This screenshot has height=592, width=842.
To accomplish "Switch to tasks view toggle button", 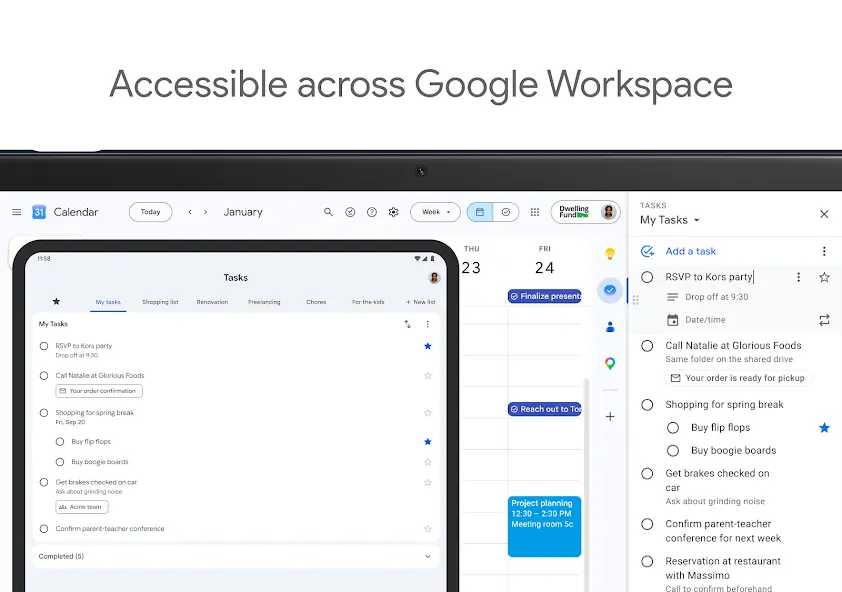I will (x=506, y=212).
